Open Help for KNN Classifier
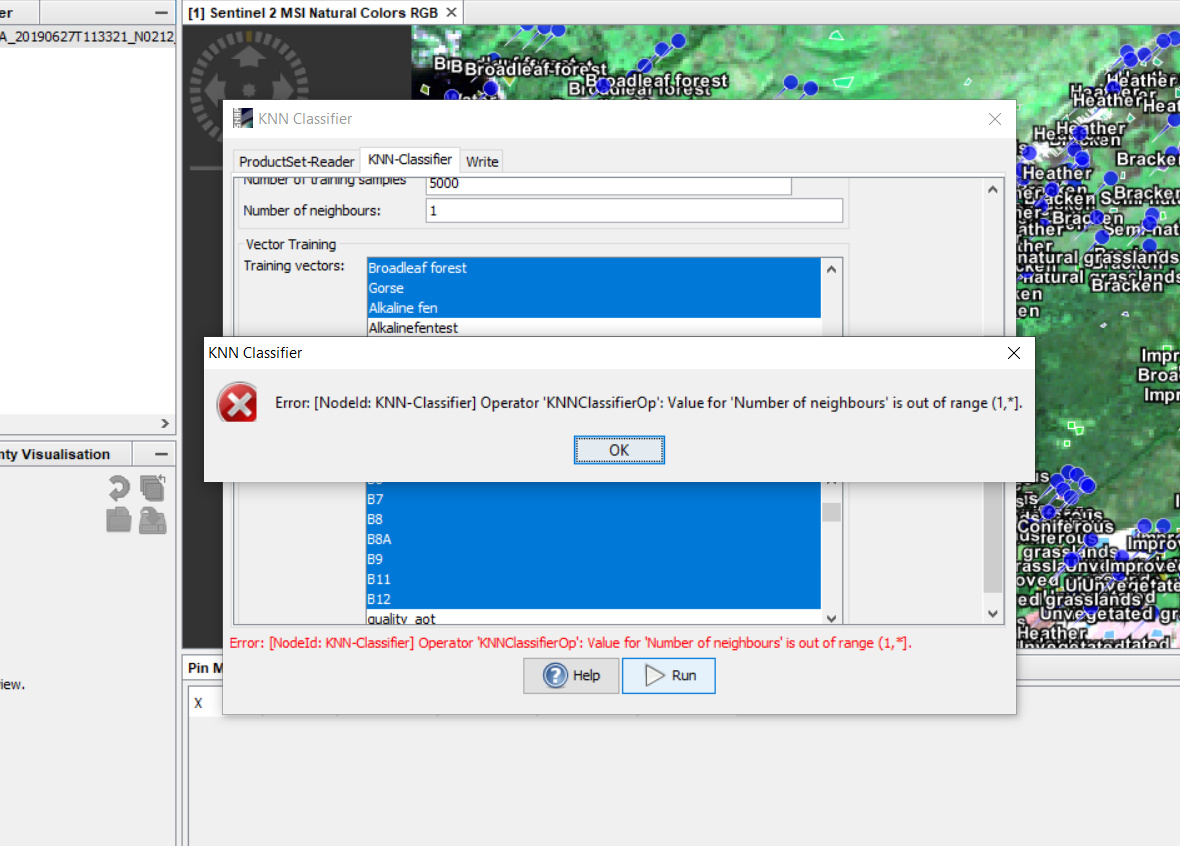 click(571, 676)
